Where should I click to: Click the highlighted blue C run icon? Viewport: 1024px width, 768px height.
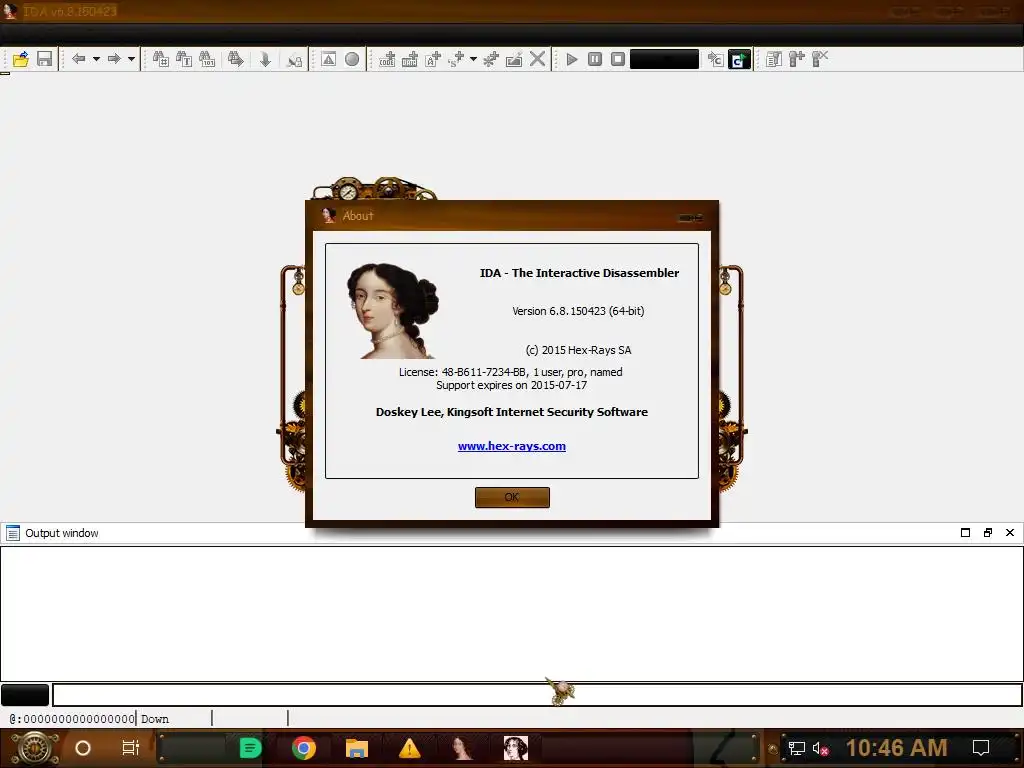coord(739,59)
